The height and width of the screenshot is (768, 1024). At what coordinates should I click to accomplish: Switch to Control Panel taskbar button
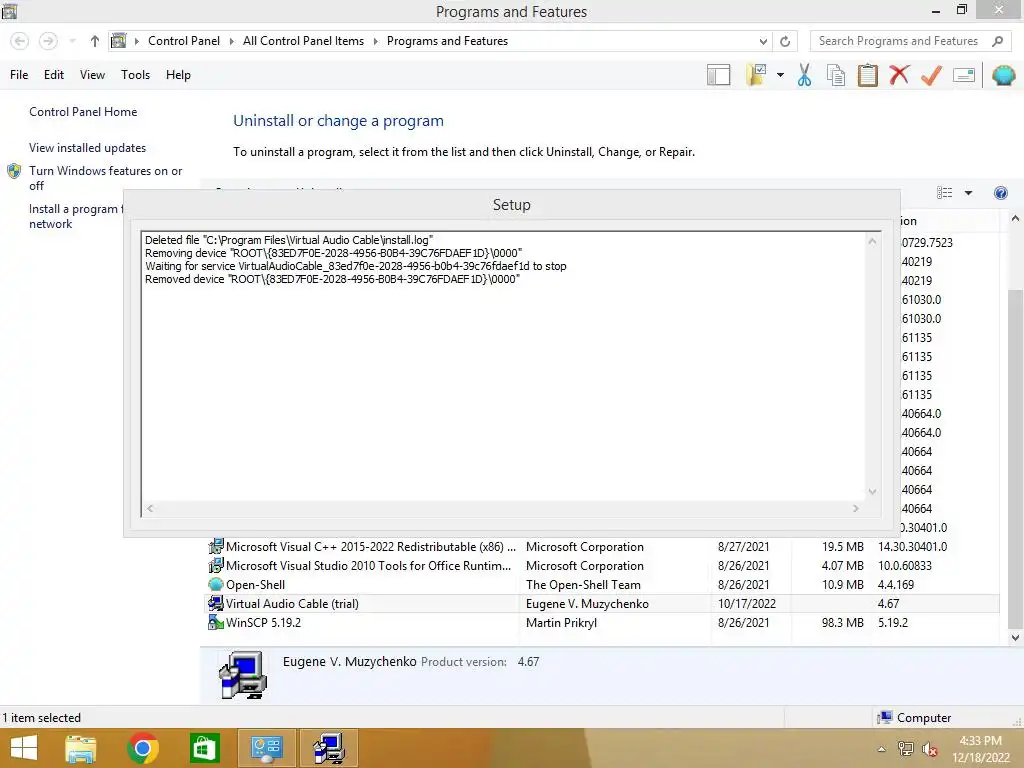[266, 748]
